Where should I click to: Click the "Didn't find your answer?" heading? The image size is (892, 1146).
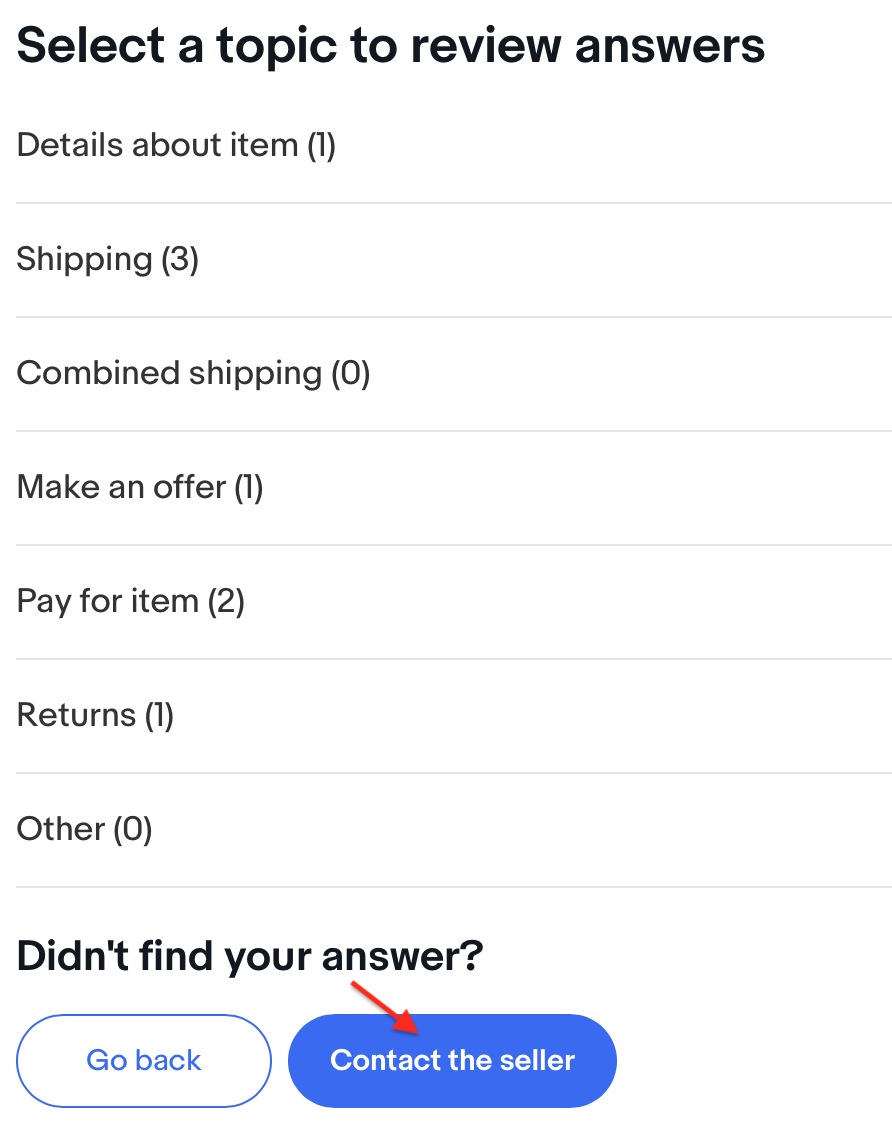click(250, 957)
